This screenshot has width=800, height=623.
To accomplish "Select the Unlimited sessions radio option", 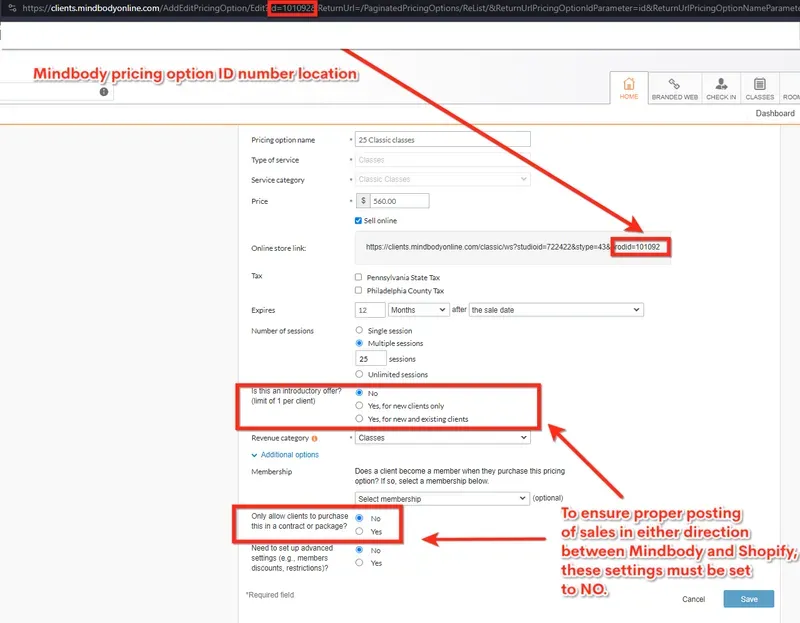I will pos(359,374).
